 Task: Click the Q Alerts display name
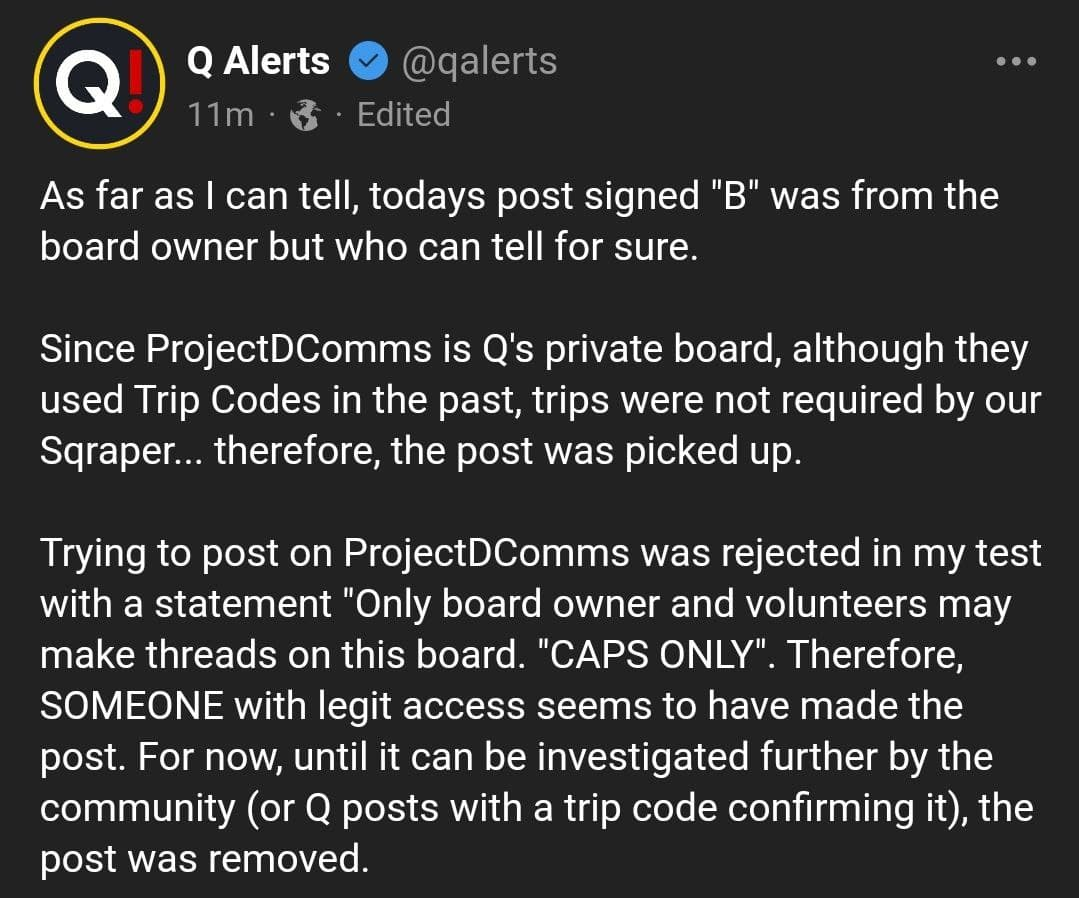pos(258,61)
